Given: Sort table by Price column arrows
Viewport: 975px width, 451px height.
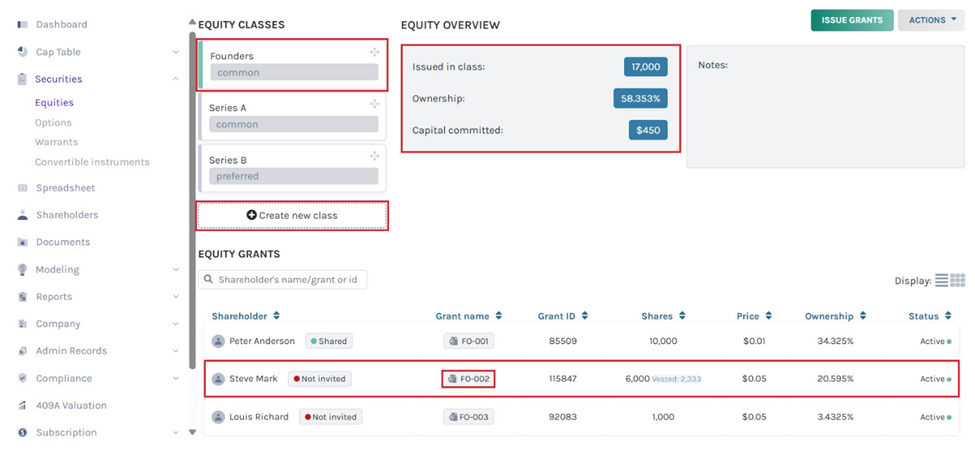Looking at the screenshot, I should (x=769, y=316).
